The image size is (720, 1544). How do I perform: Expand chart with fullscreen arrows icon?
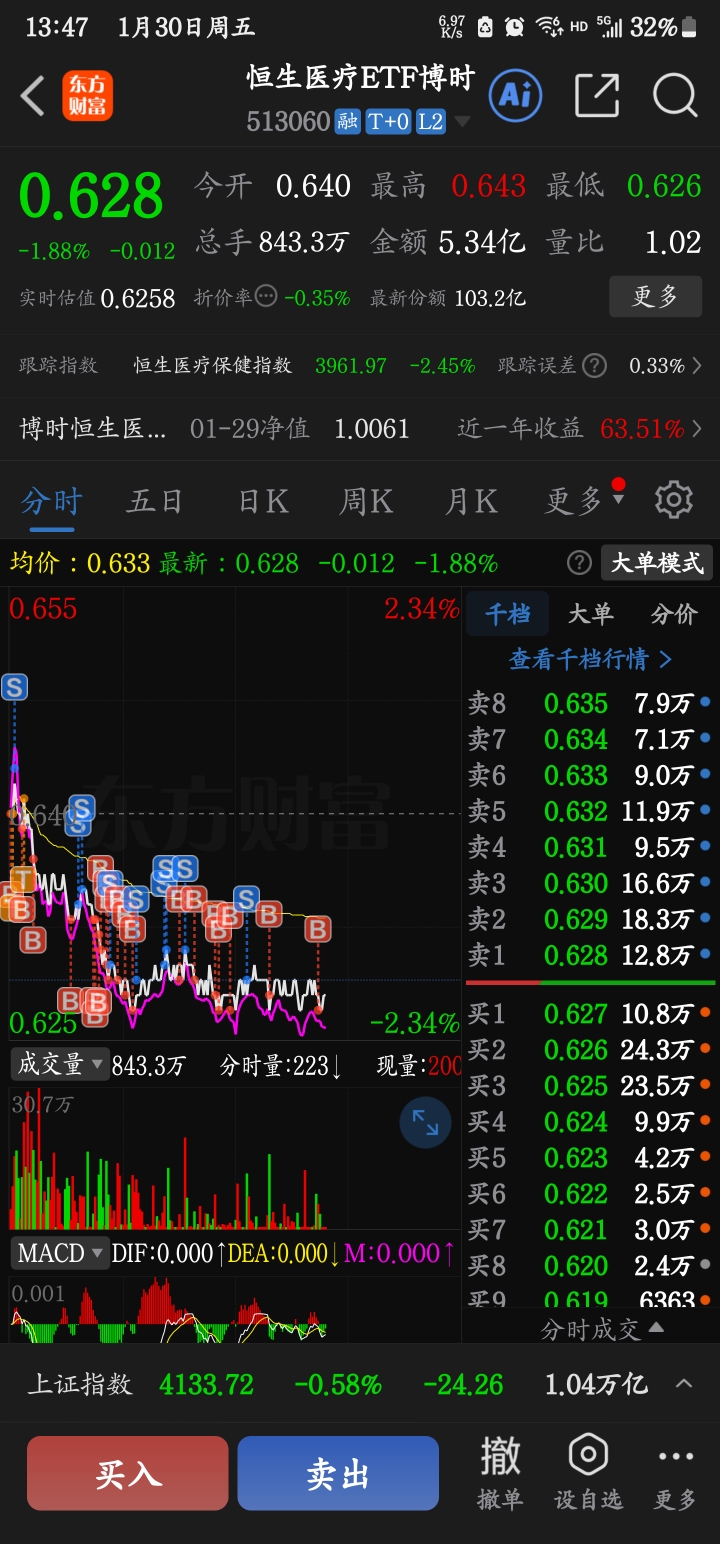(425, 1123)
